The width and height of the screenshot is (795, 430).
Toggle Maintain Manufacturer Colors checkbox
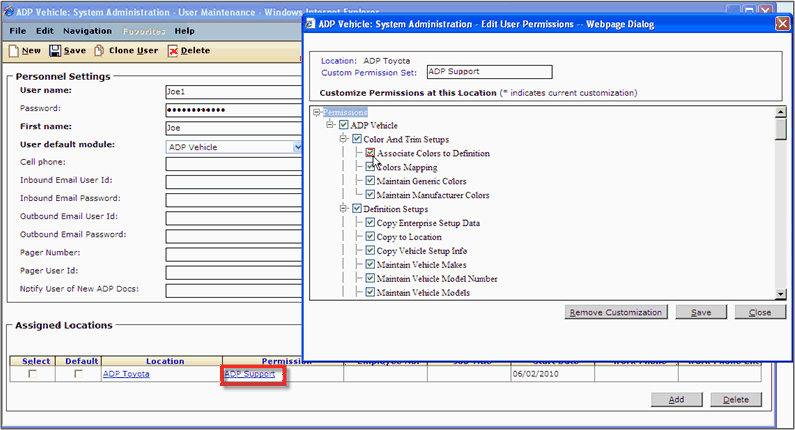(x=370, y=194)
